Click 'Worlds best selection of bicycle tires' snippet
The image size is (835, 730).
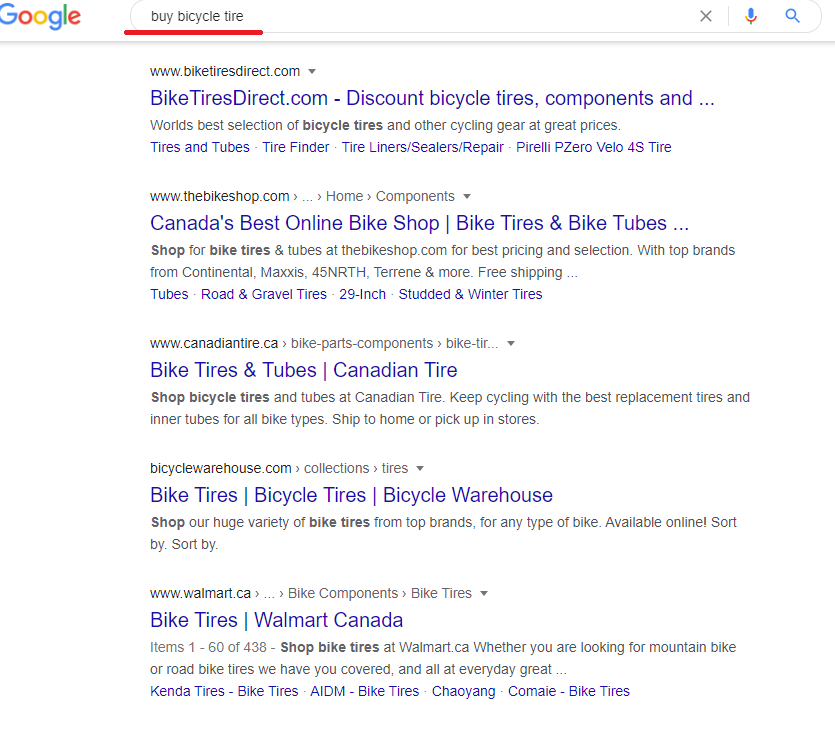[385, 126]
